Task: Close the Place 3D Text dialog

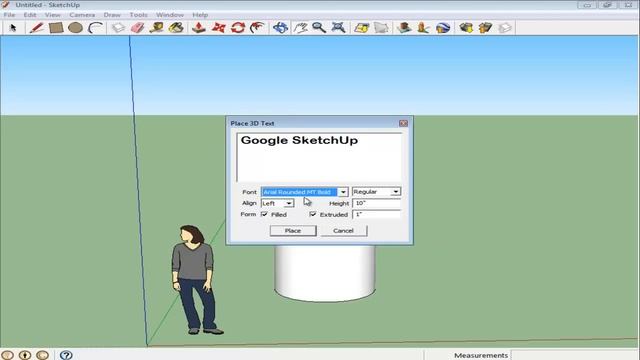Action: point(403,123)
